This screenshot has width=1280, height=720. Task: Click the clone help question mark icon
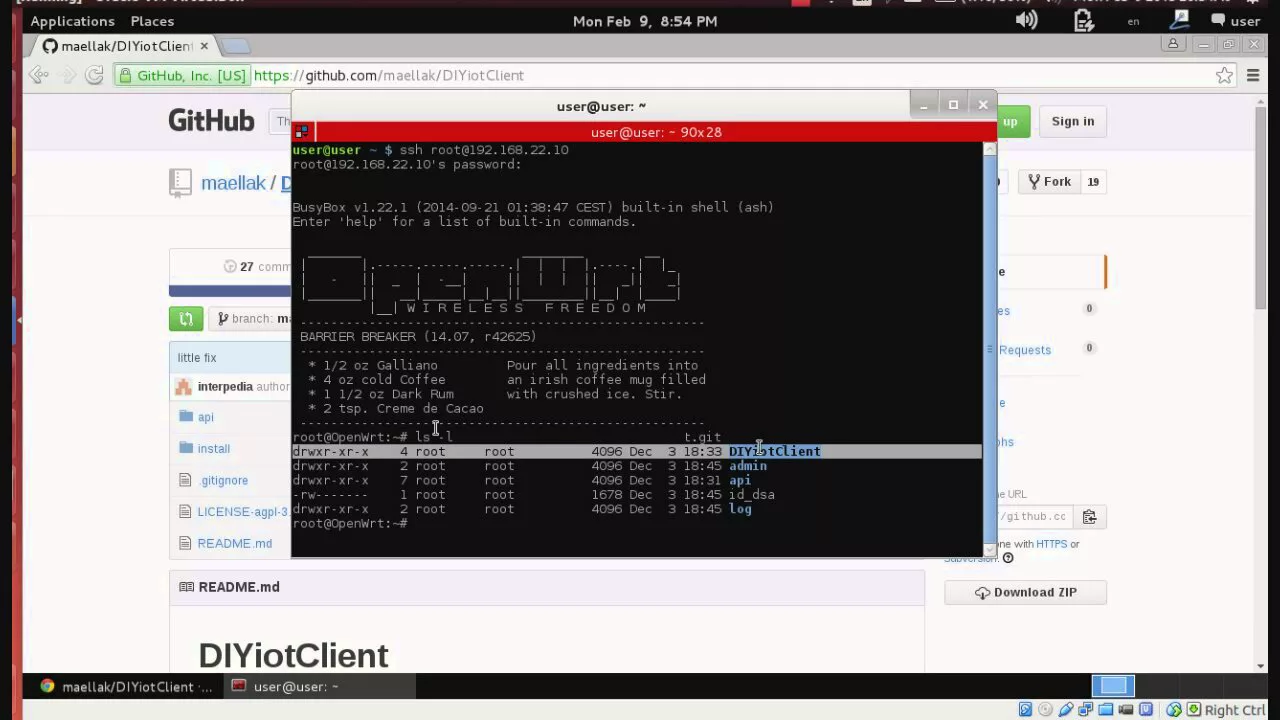click(1008, 558)
